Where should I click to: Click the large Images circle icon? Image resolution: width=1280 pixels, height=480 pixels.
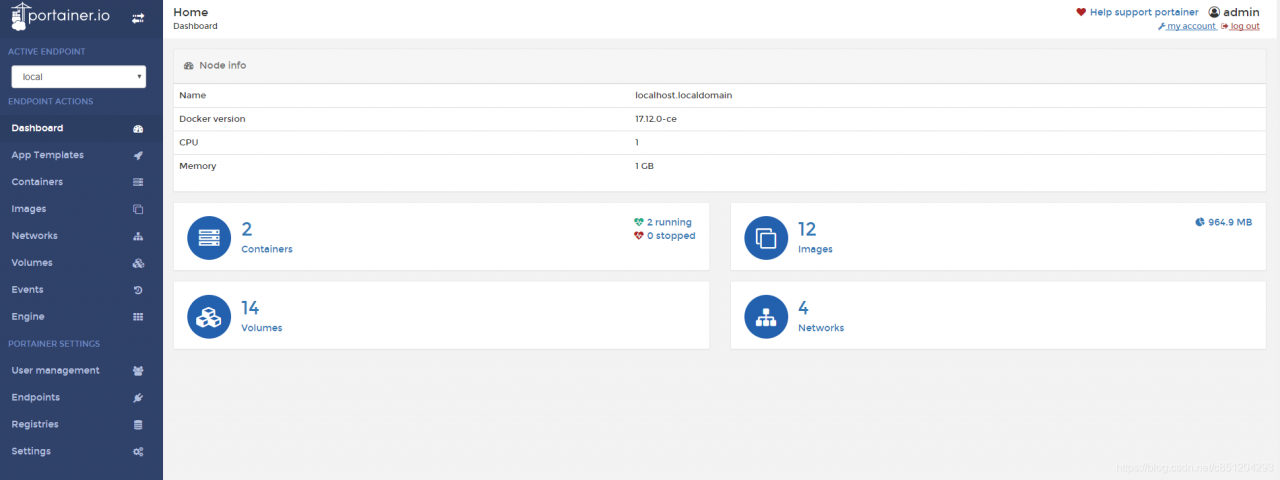click(766, 238)
